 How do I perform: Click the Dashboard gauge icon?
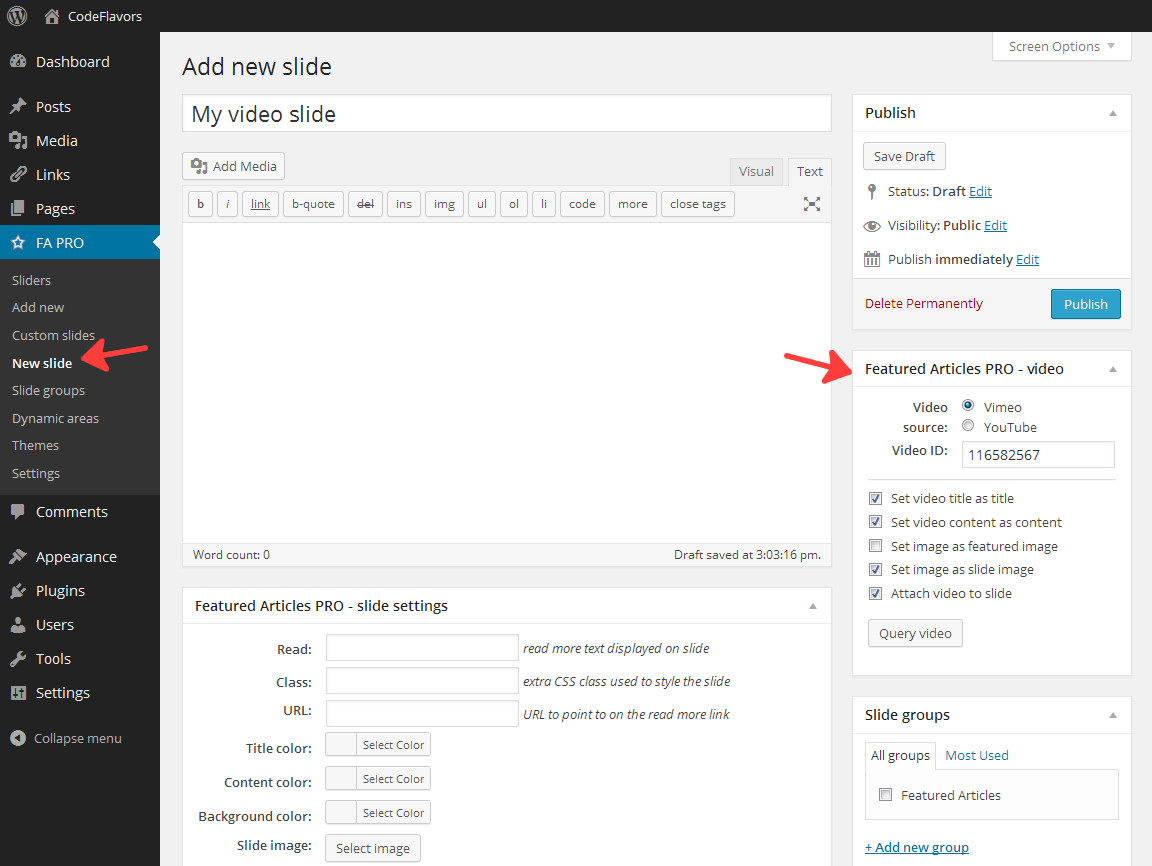[x=18, y=62]
